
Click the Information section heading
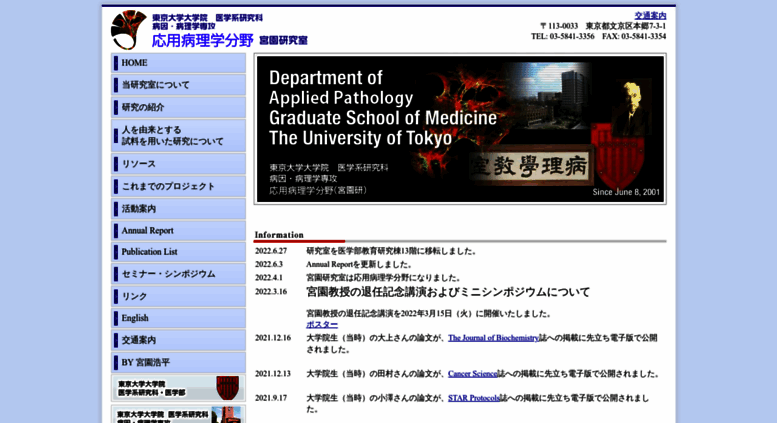279,235
